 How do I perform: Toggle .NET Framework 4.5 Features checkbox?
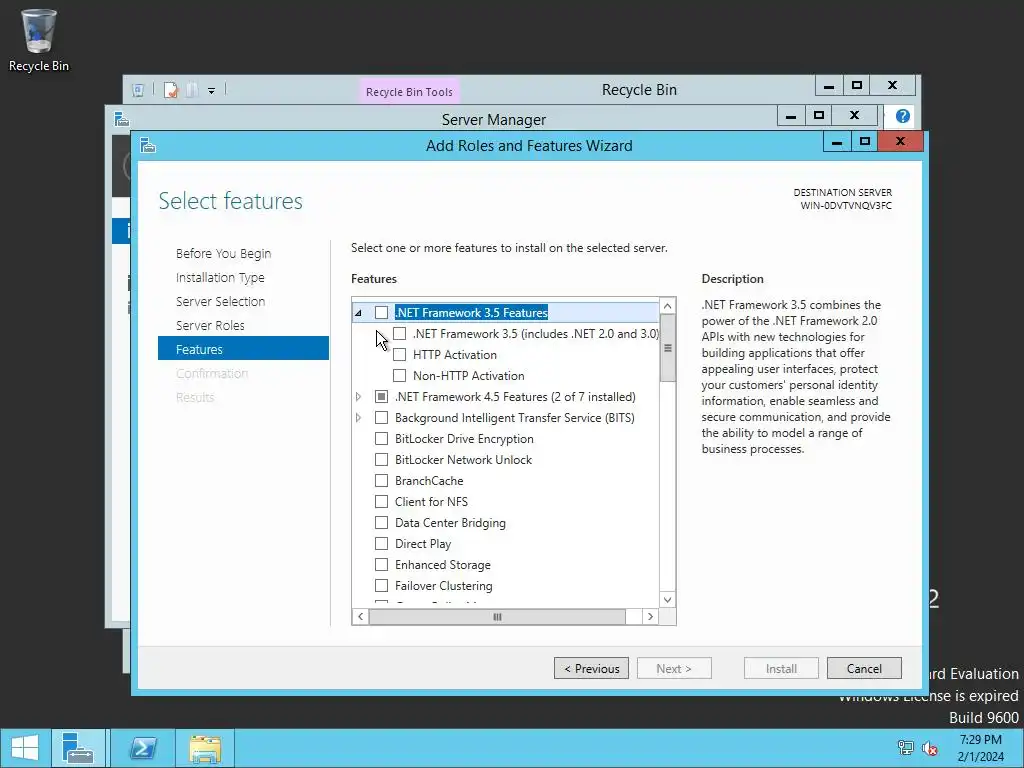point(381,396)
